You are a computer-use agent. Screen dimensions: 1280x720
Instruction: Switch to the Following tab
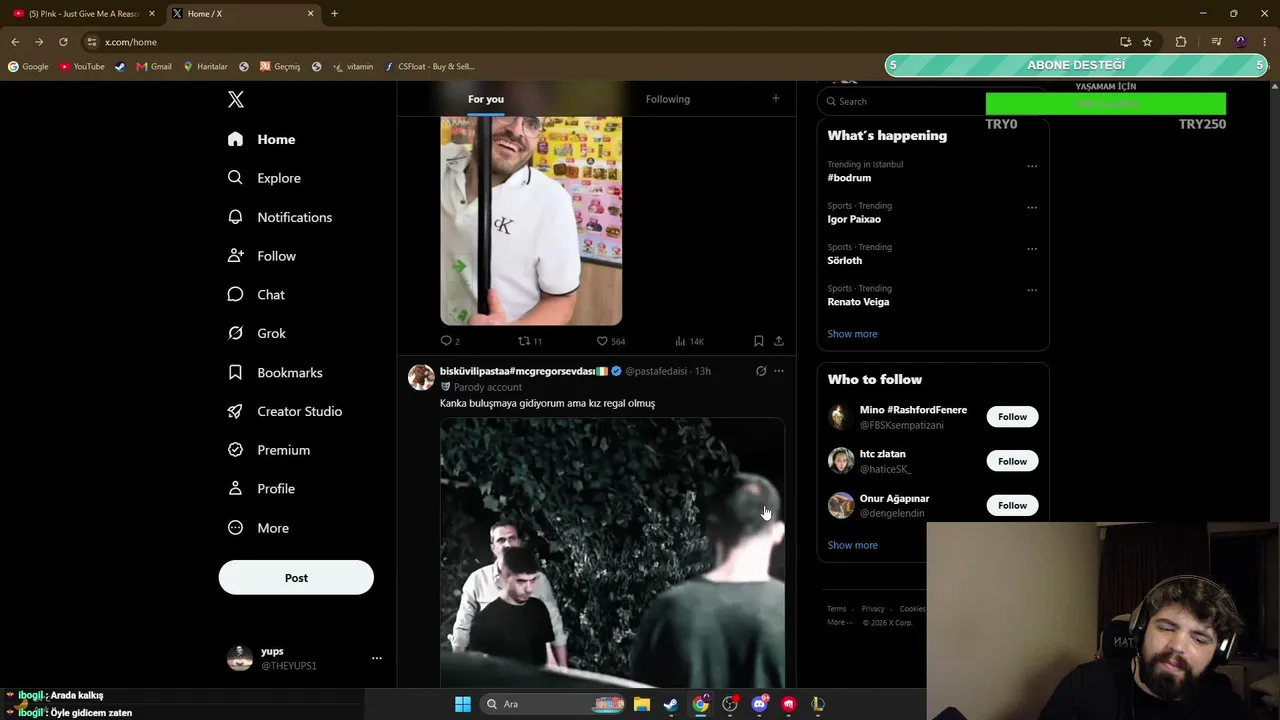coord(668,99)
